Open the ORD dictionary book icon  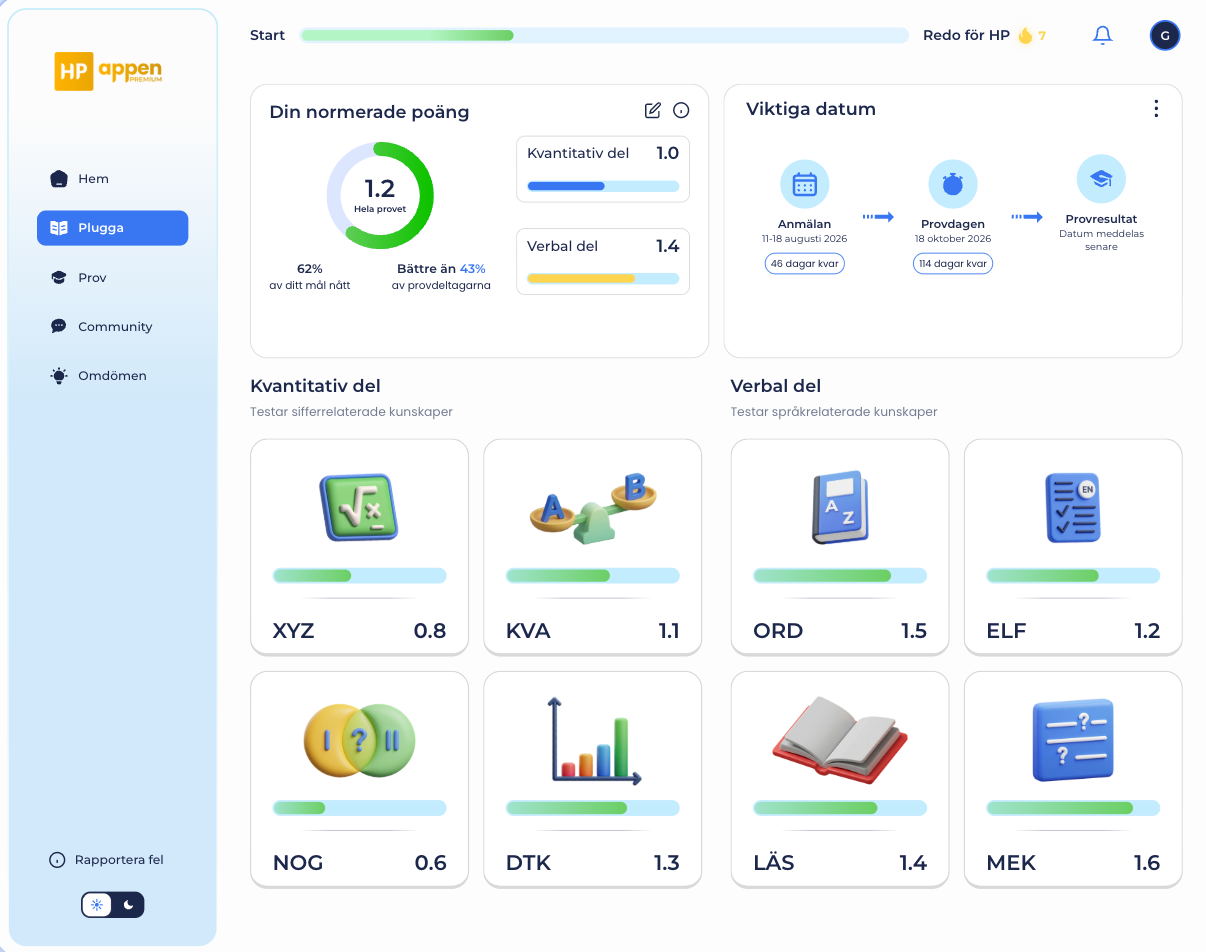coord(840,508)
